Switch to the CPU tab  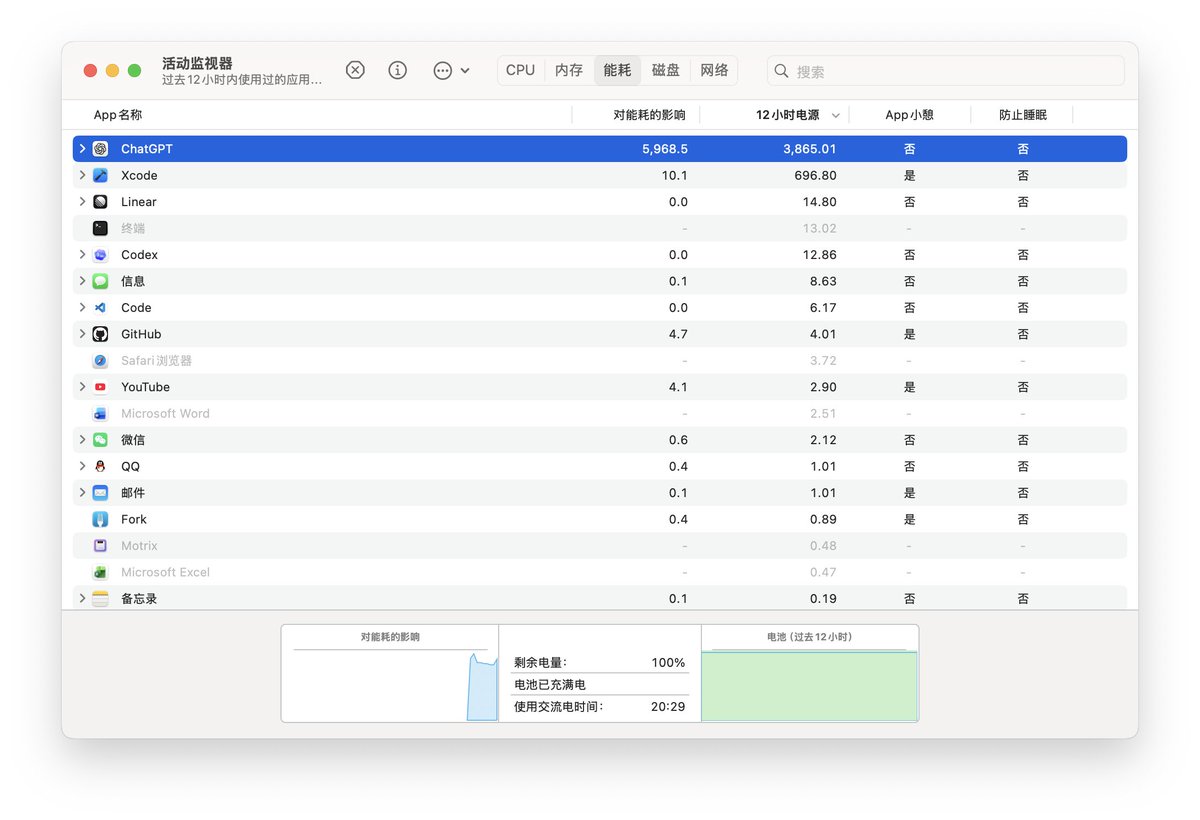(x=521, y=70)
